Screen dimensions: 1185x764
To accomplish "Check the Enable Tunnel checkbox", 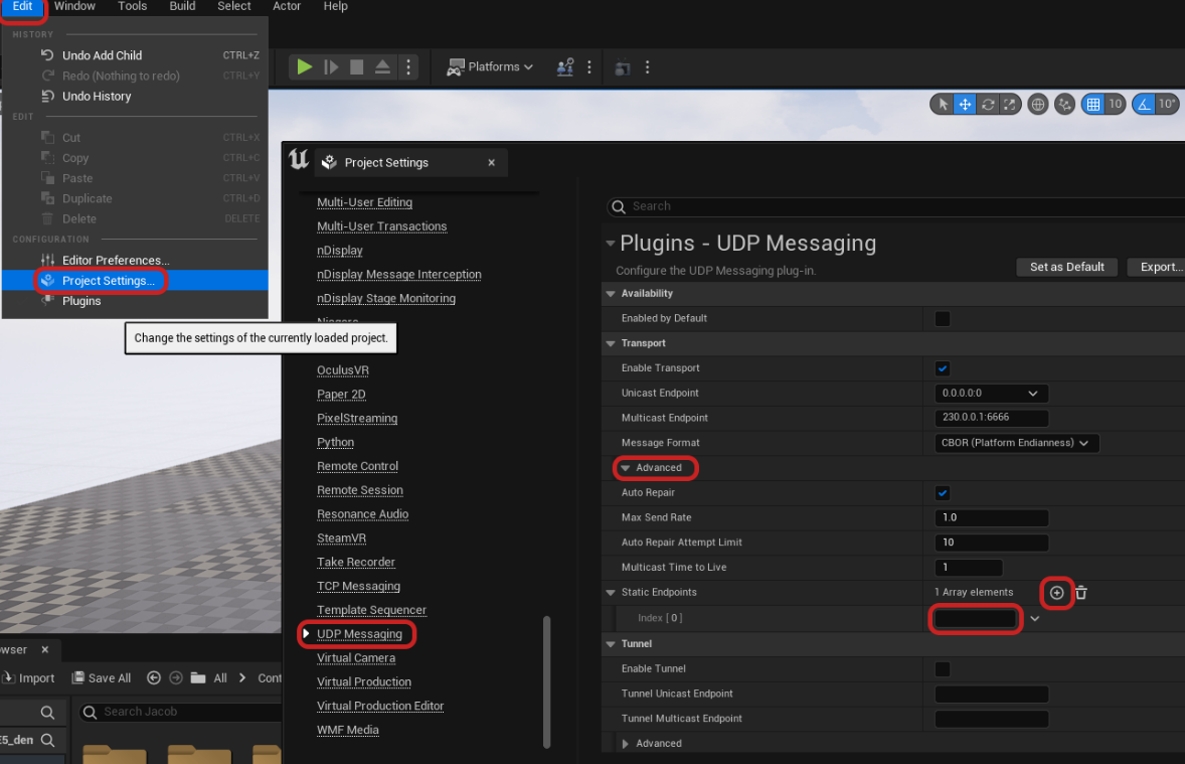I will point(942,669).
